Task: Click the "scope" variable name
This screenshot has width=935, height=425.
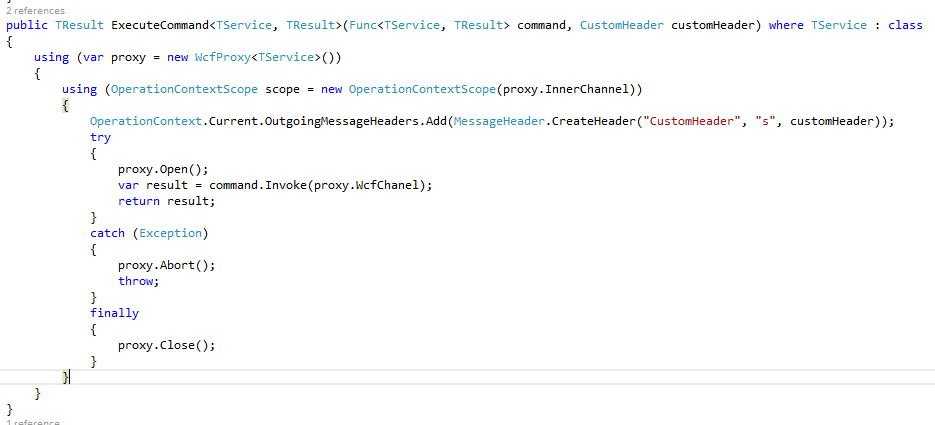Action: click(282, 89)
